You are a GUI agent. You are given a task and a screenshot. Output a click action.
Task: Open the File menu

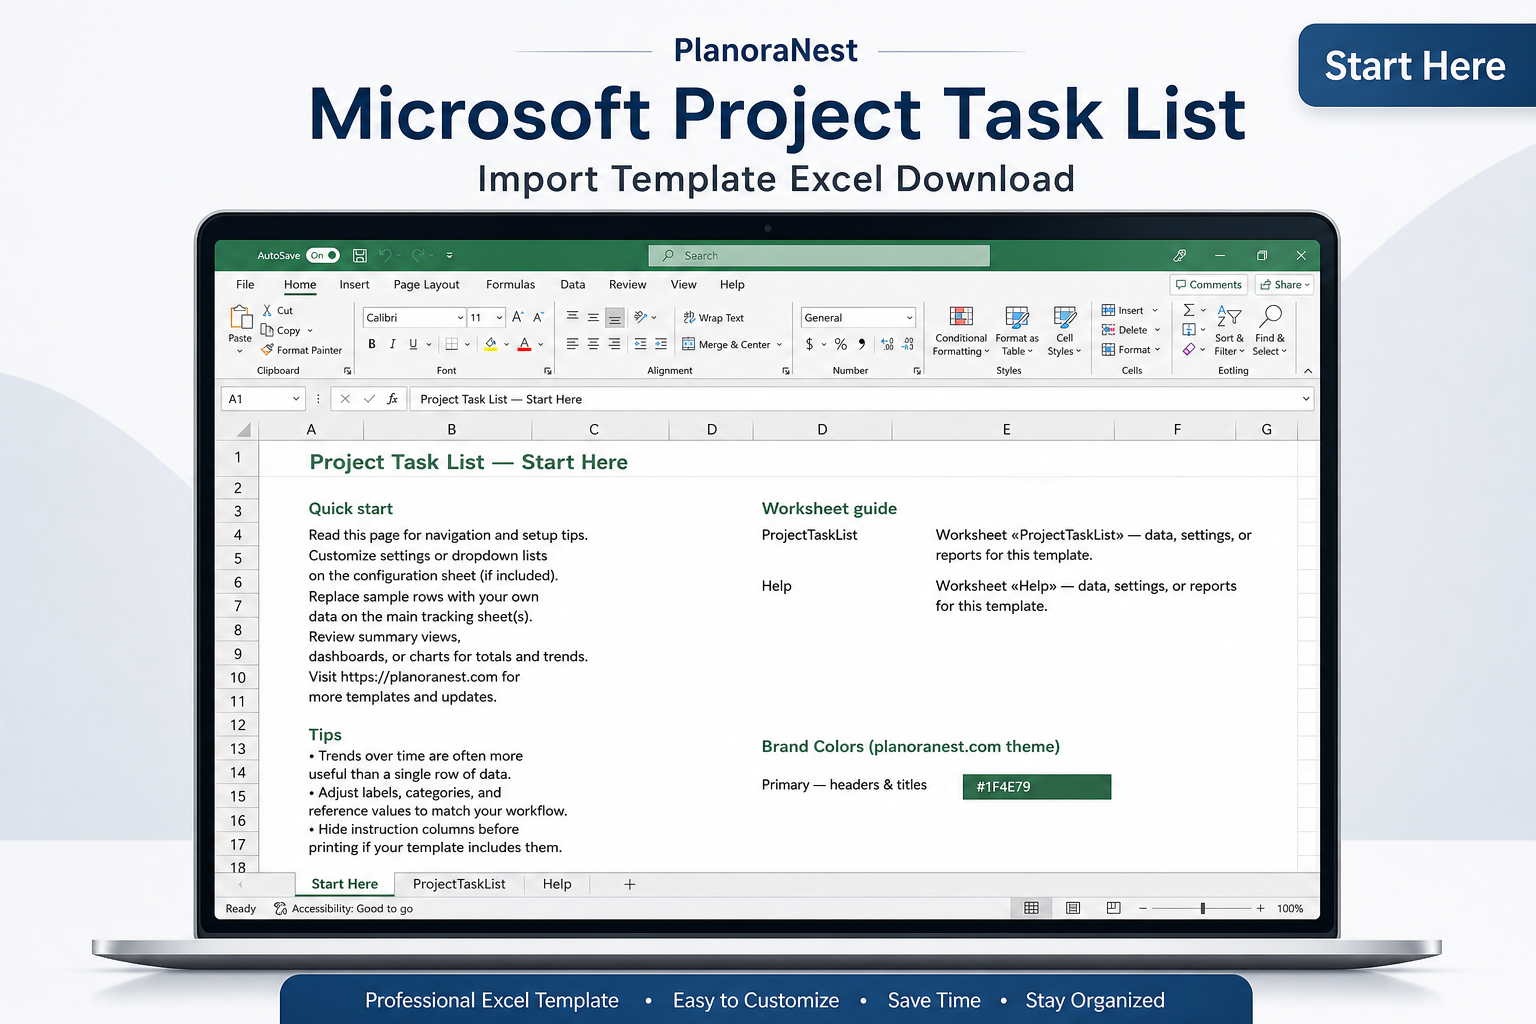[245, 285]
